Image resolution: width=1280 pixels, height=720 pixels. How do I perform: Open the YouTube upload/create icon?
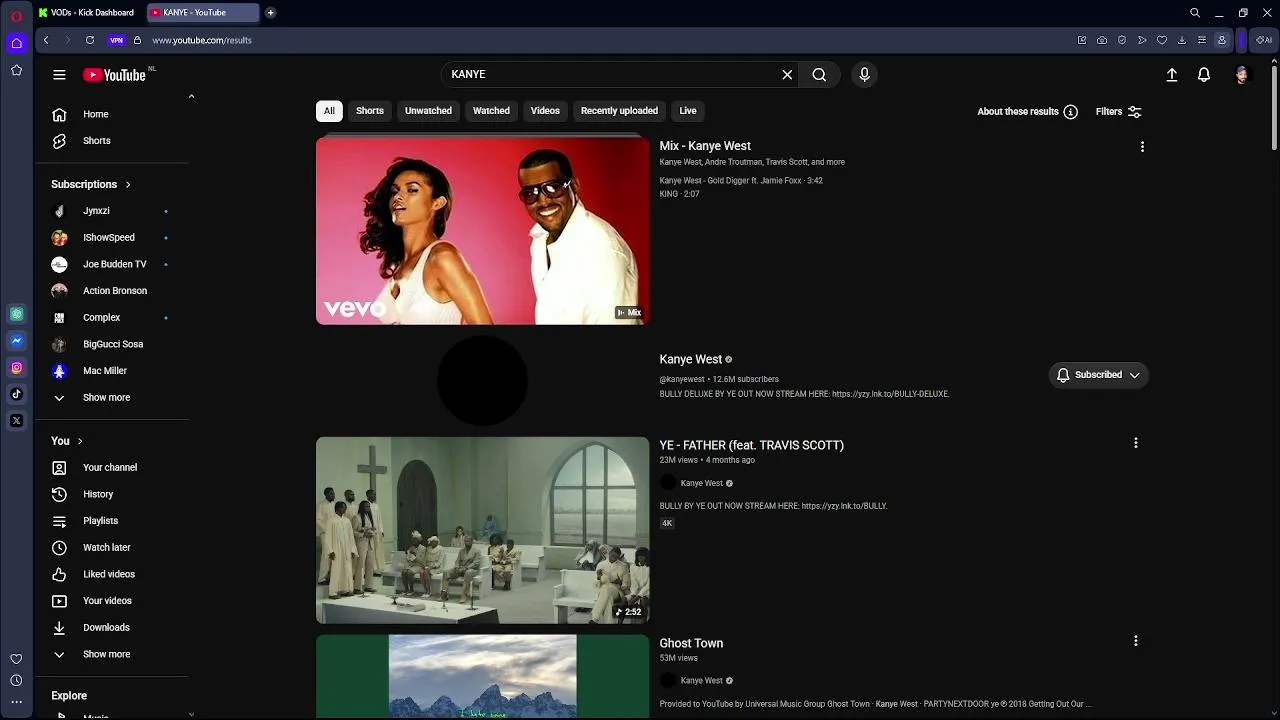point(1172,75)
